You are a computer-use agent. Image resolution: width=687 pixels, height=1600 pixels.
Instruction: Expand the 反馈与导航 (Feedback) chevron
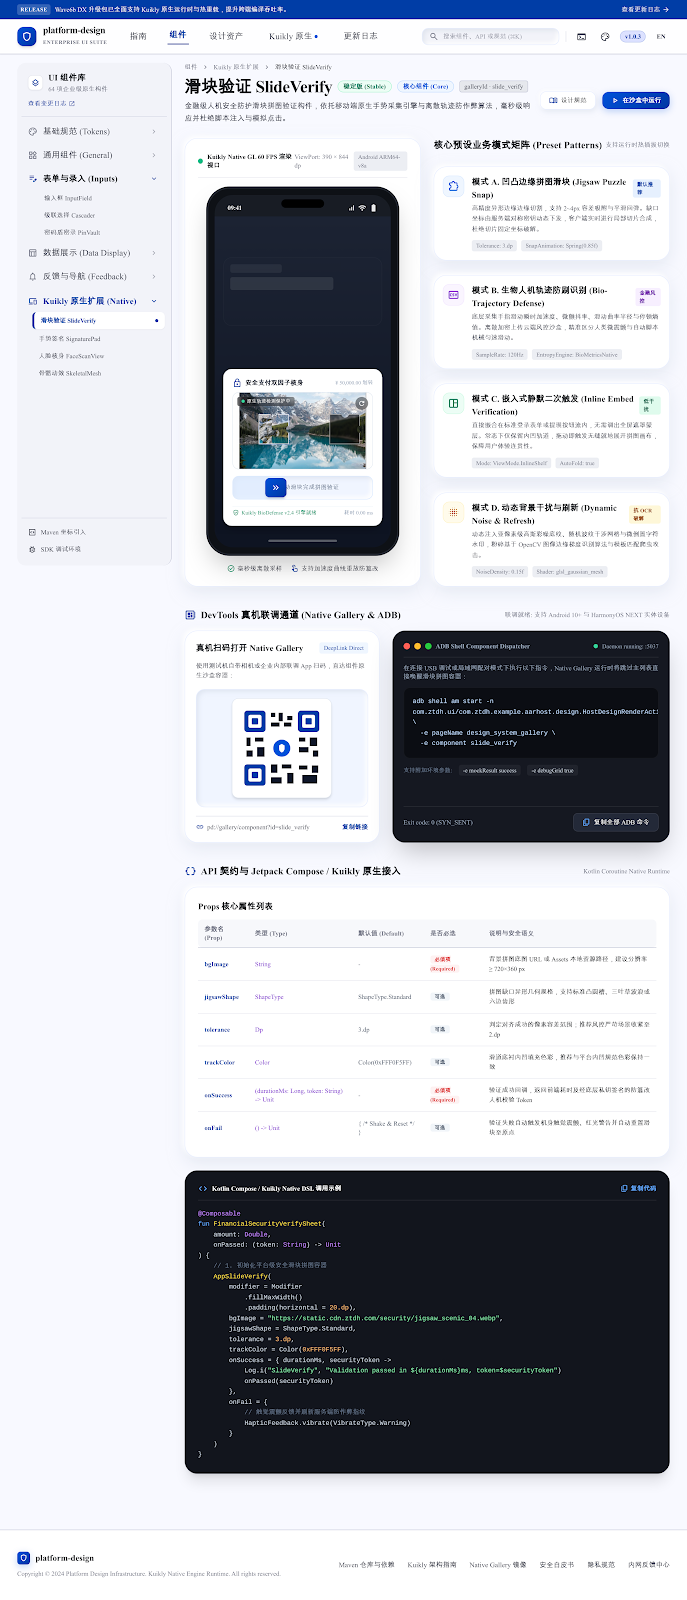[x=154, y=276]
